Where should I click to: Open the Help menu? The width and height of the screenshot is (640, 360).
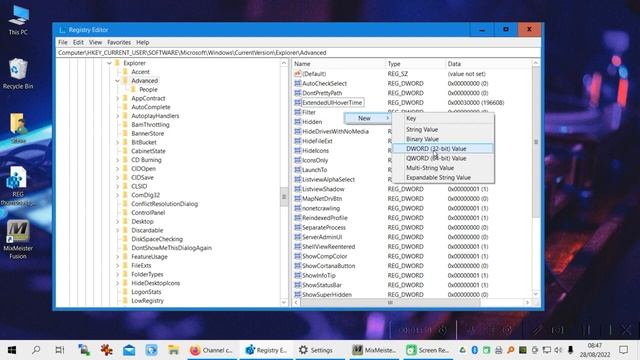pyautogui.click(x=142, y=42)
